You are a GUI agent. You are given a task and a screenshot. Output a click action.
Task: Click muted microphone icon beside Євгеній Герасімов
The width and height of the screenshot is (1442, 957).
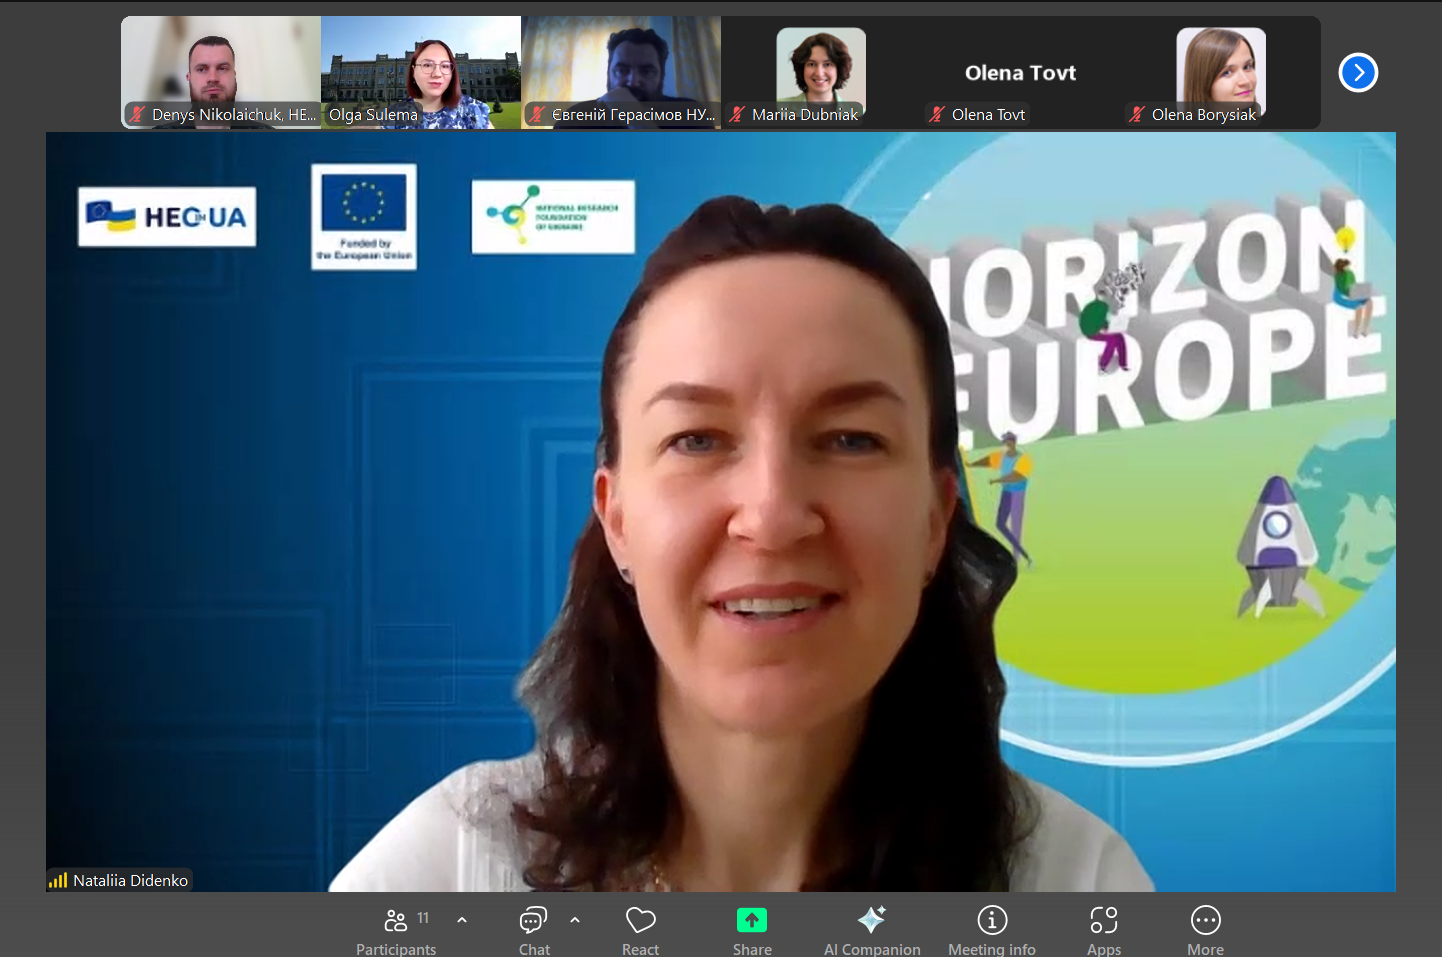[538, 114]
